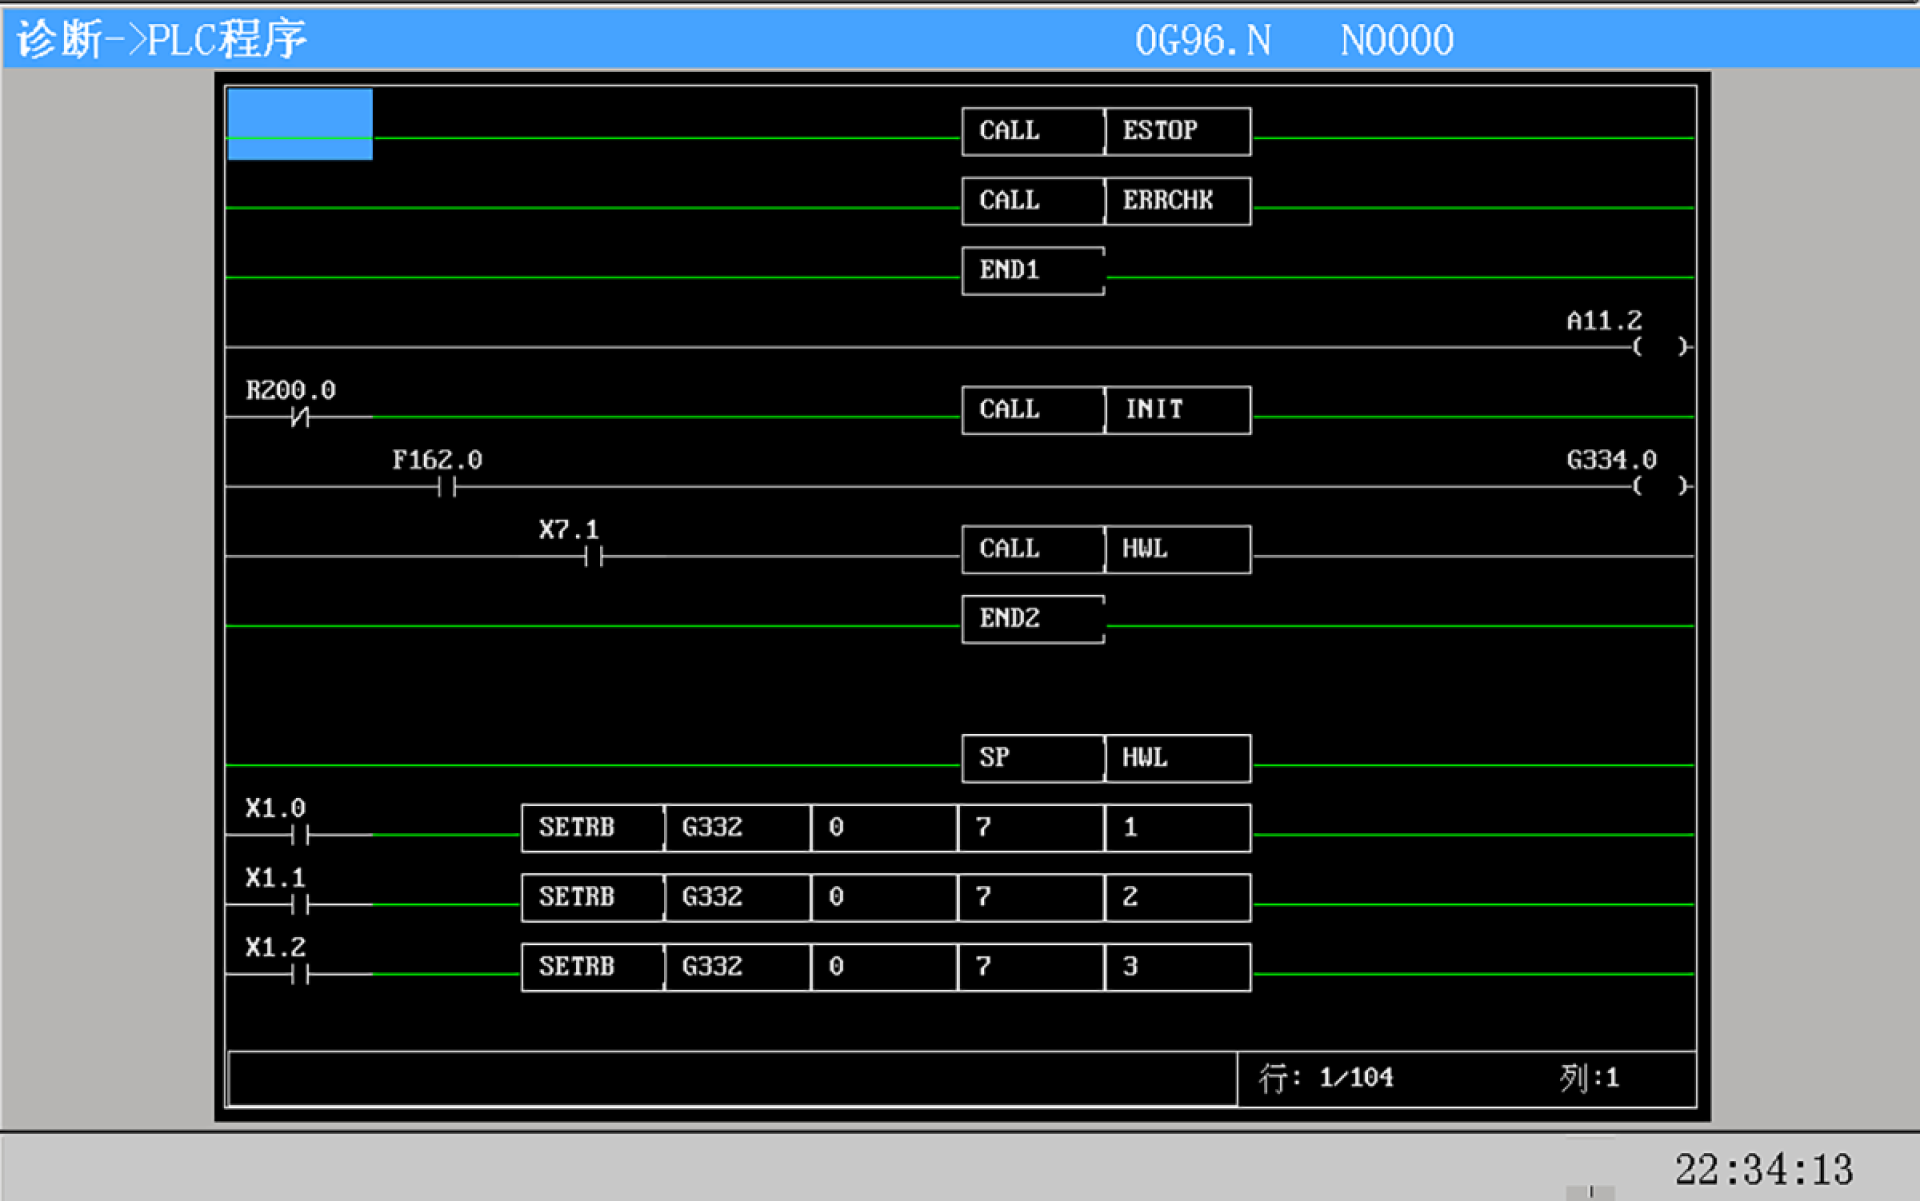Click the clock display 22:34:13
This screenshot has height=1201, width=1920.
1764,1169
